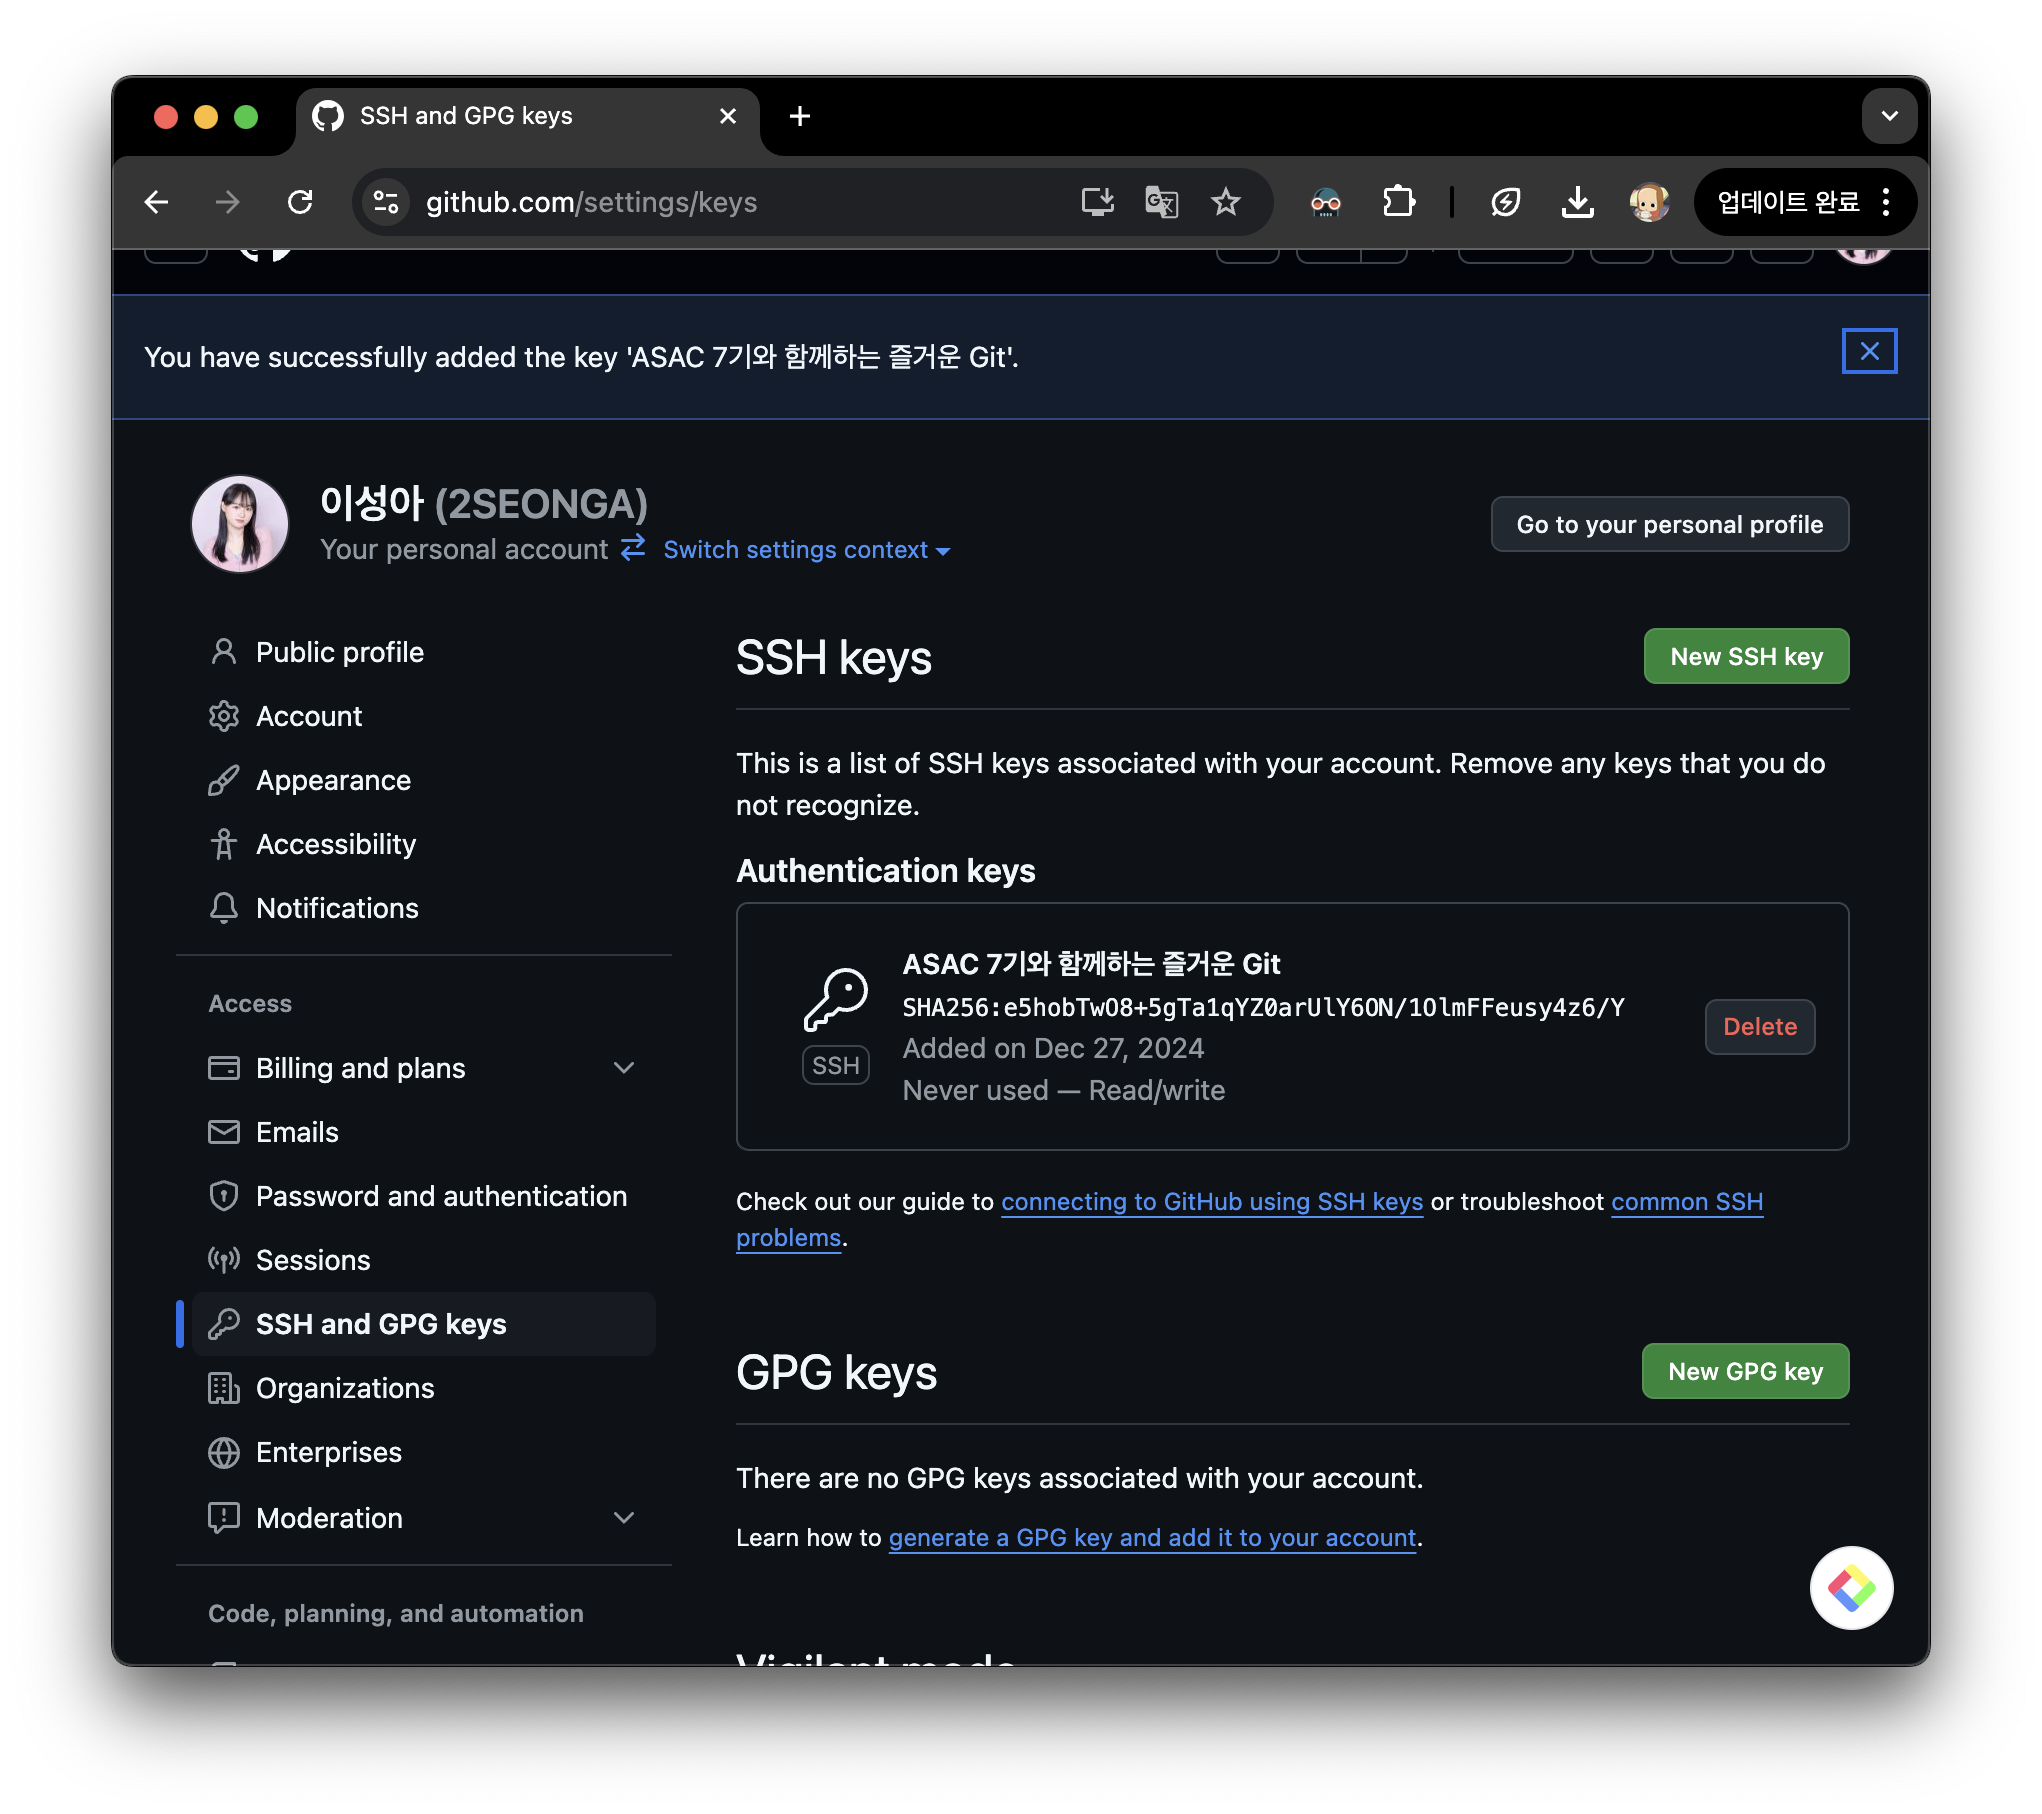This screenshot has width=2042, height=1814.
Task: Reload the page with the refresh icon
Action: [300, 202]
